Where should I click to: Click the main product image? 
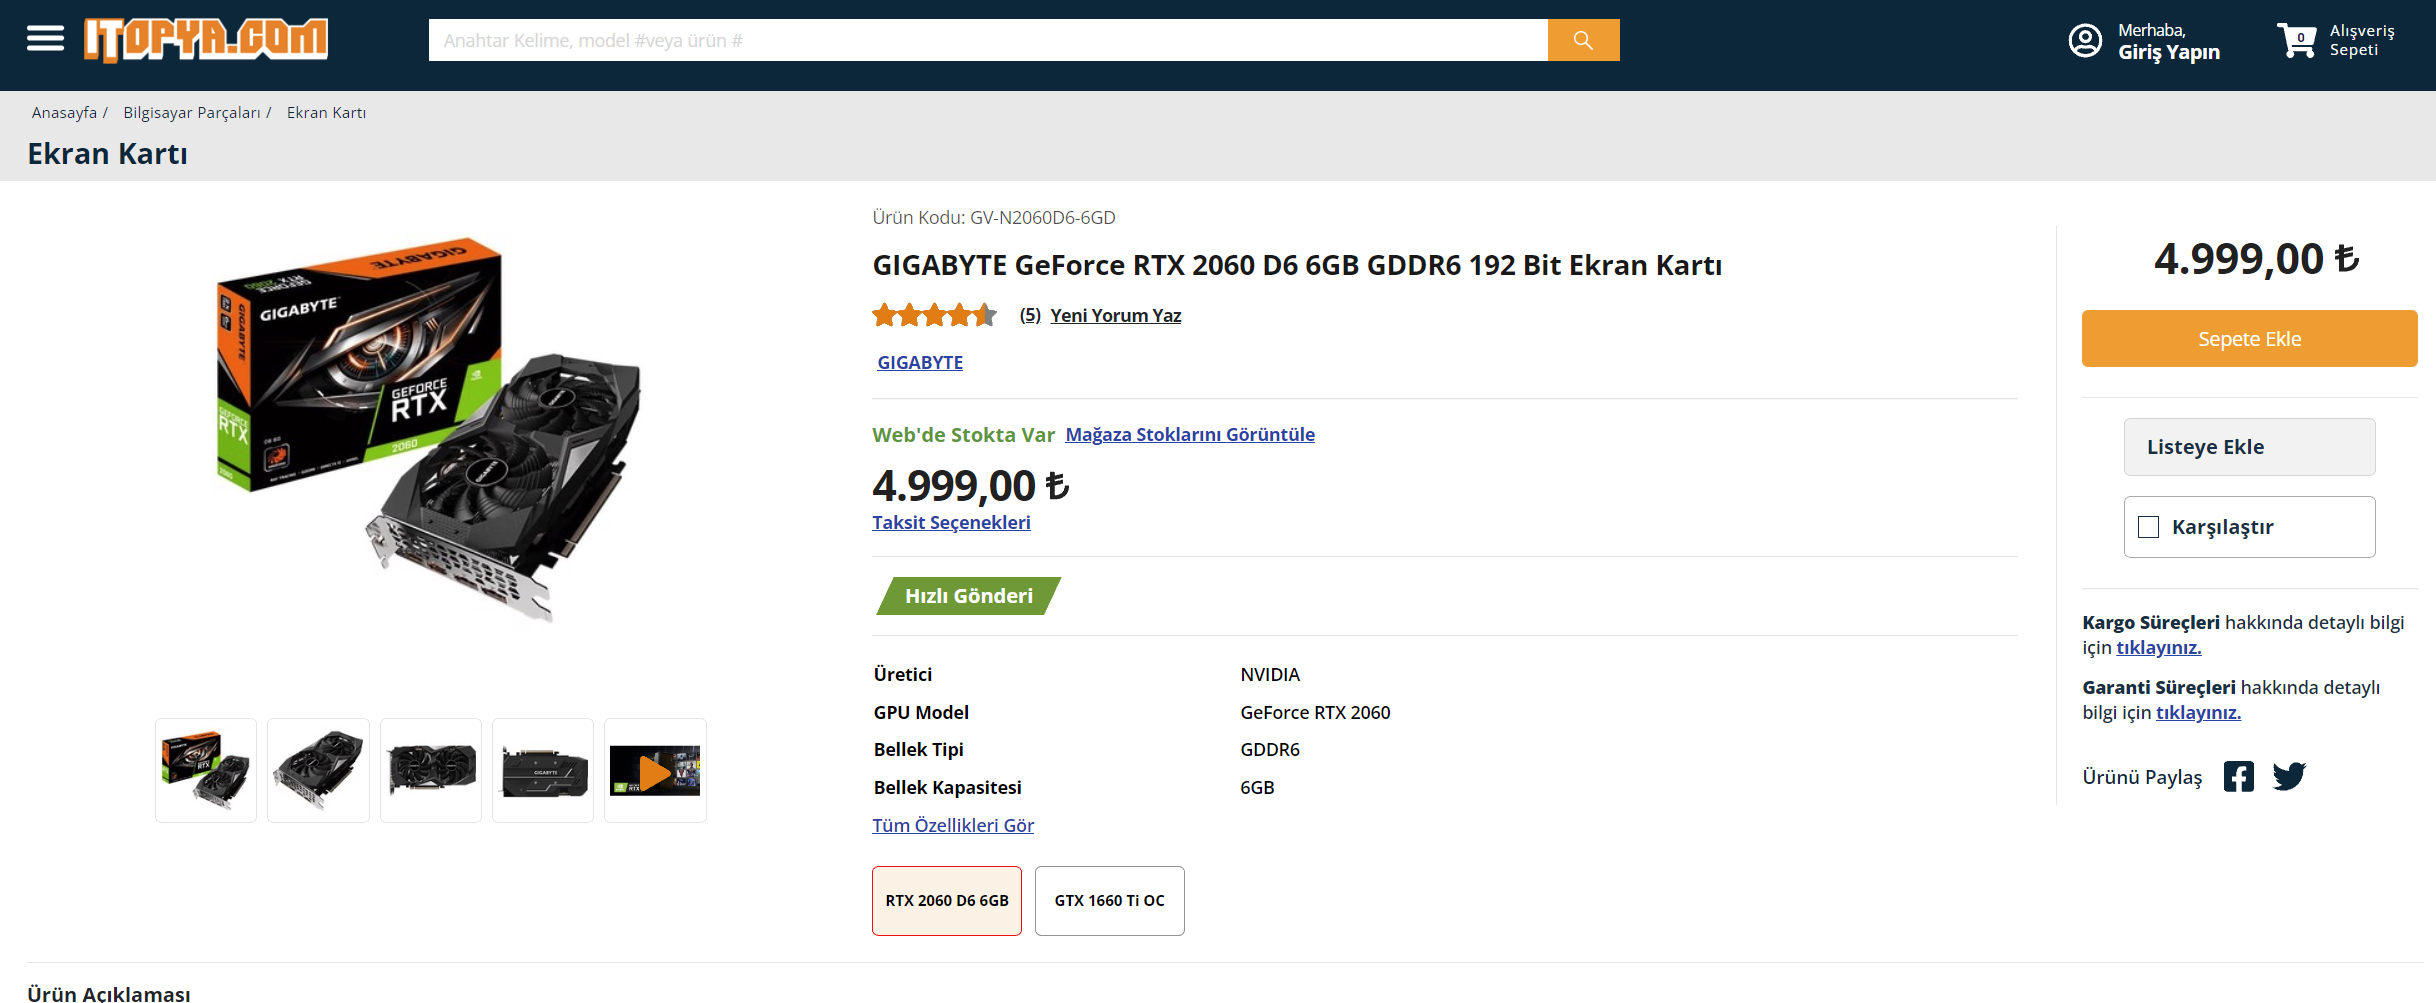tap(430, 430)
